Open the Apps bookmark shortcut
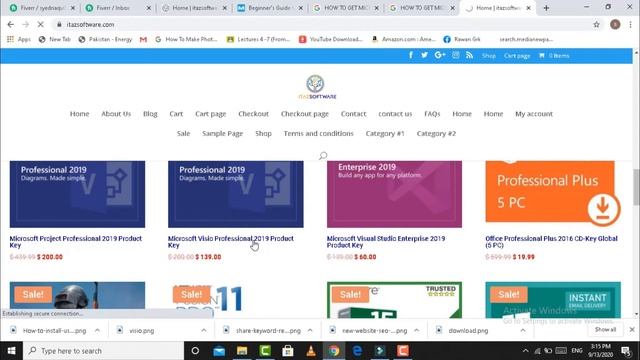640x360 pixels. point(19,39)
